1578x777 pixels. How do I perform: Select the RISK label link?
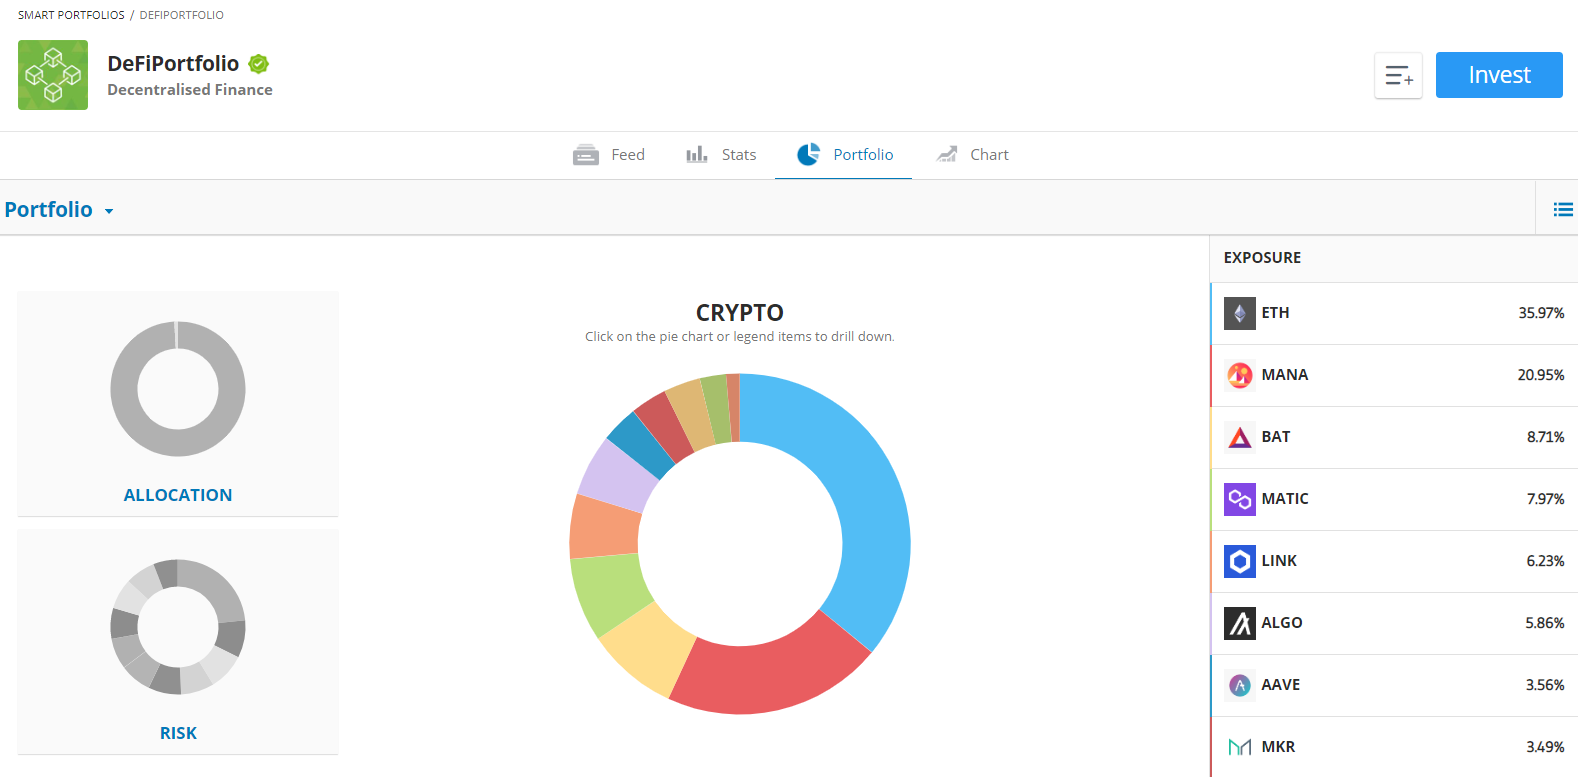coord(178,733)
